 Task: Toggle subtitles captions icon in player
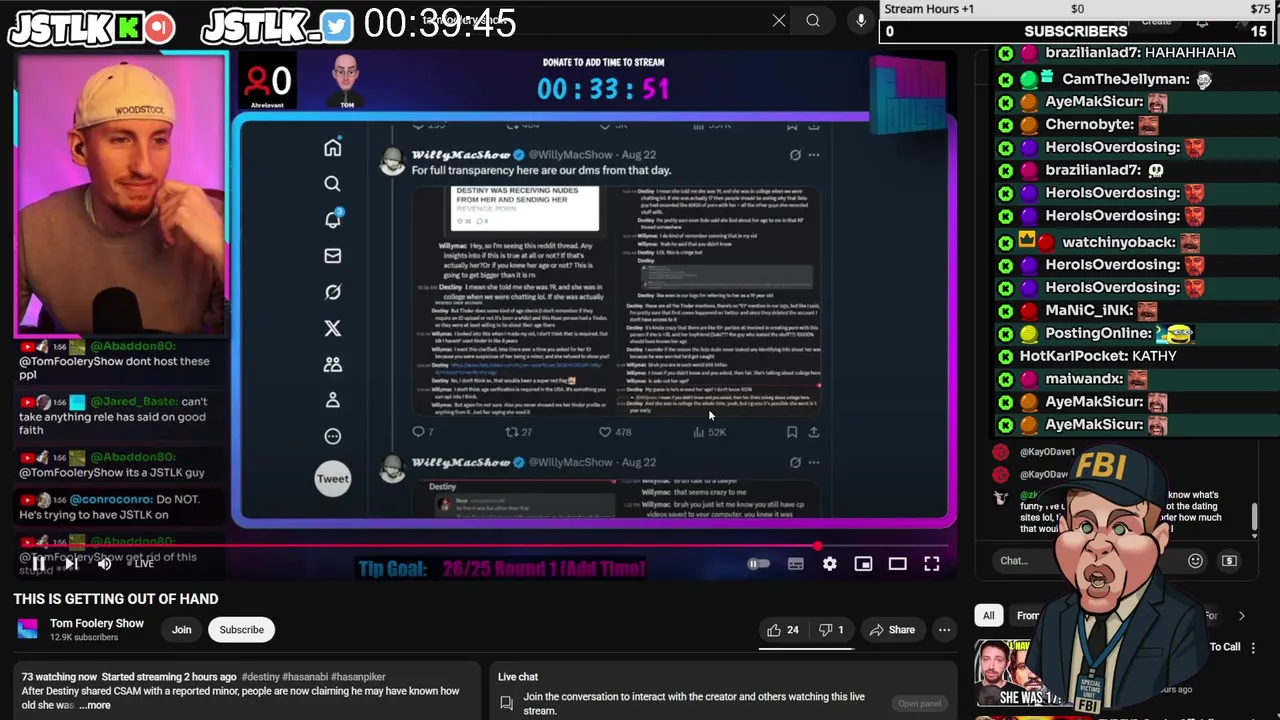(x=796, y=564)
